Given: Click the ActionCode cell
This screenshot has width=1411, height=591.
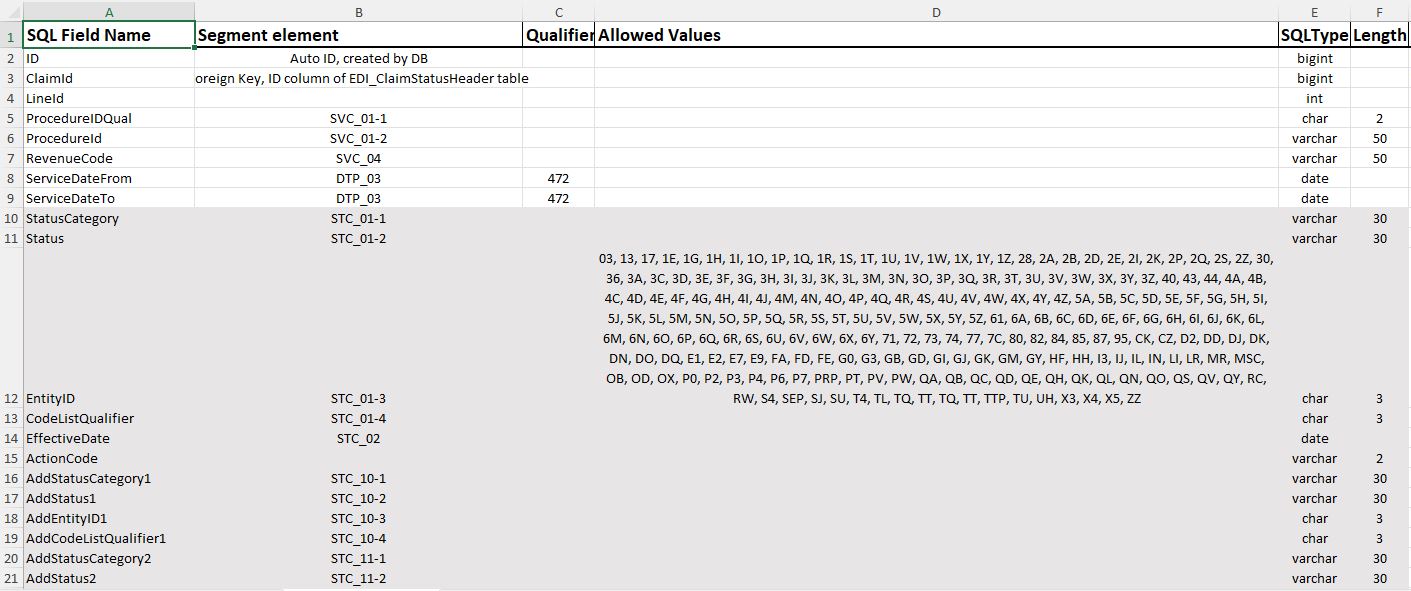Looking at the screenshot, I should click(x=109, y=458).
